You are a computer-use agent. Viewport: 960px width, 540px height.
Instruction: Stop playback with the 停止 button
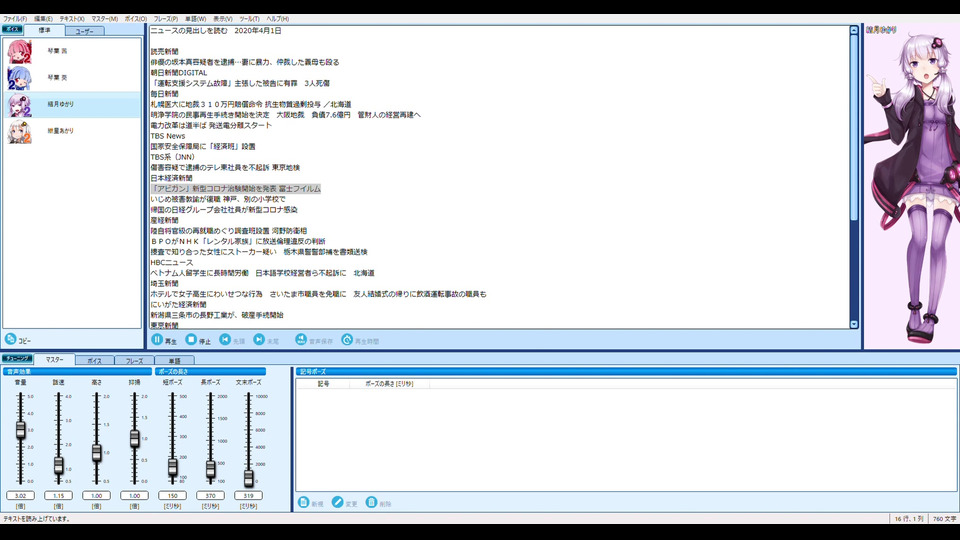191,339
